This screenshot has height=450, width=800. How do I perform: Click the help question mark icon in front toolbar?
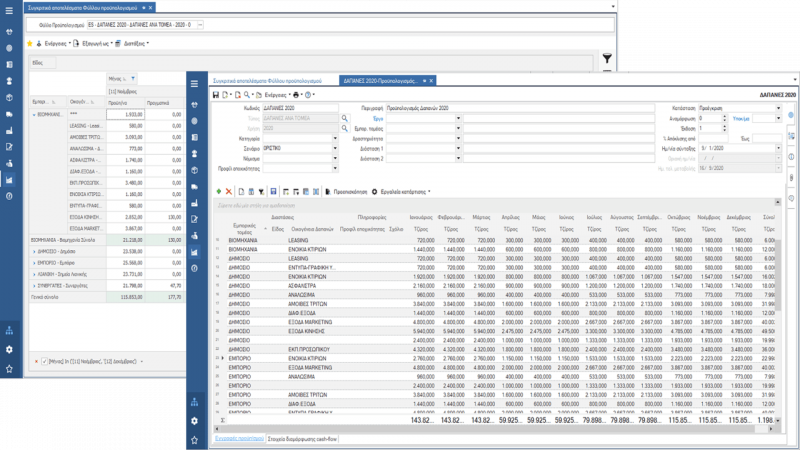(x=308, y=95)
